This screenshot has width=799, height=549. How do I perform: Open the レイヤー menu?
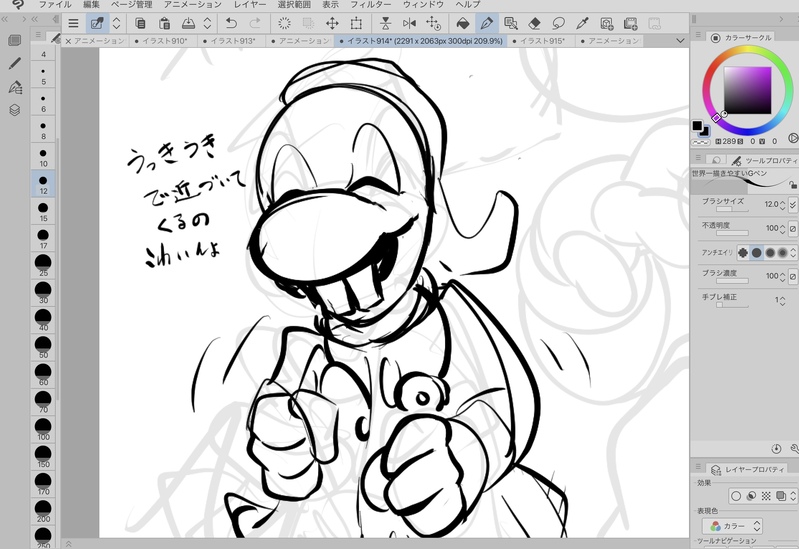(250, 5)
